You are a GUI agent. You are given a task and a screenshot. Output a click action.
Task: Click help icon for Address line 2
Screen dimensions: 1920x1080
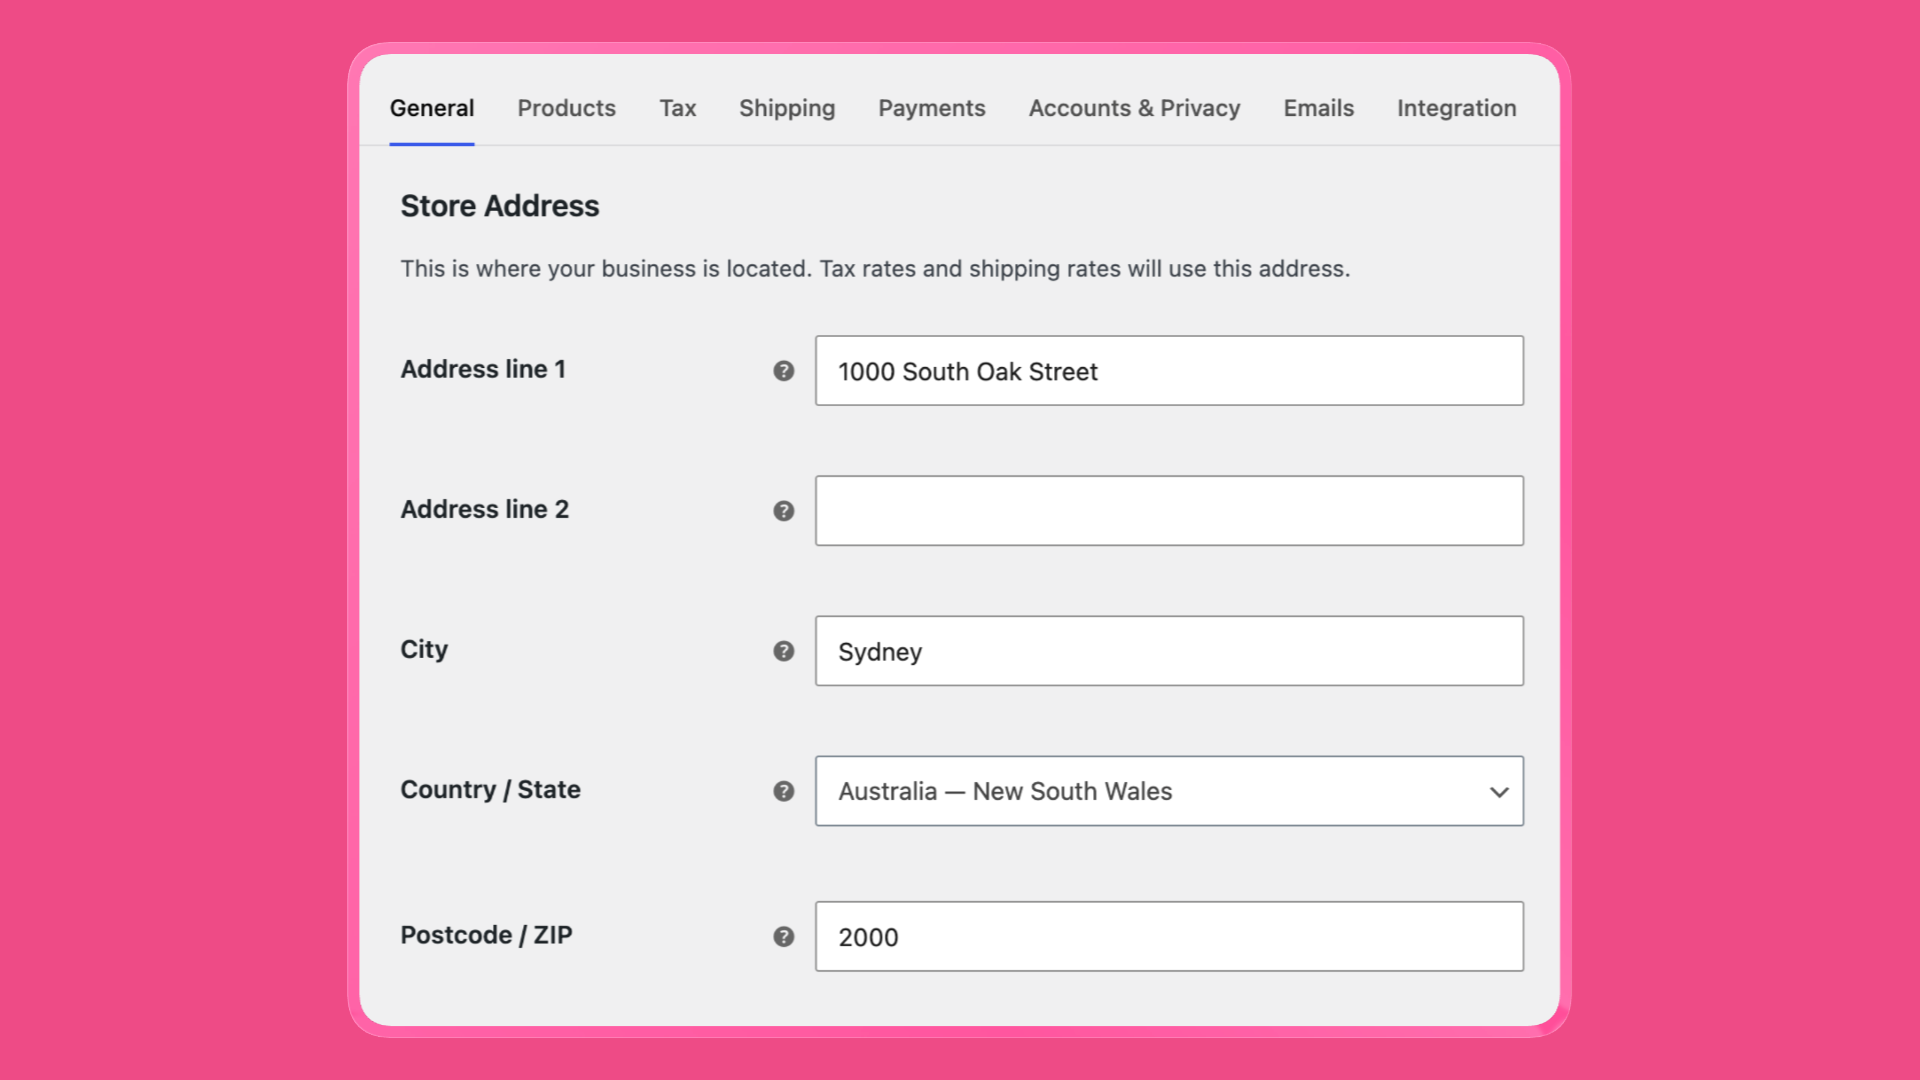click(x=784, y=511)
